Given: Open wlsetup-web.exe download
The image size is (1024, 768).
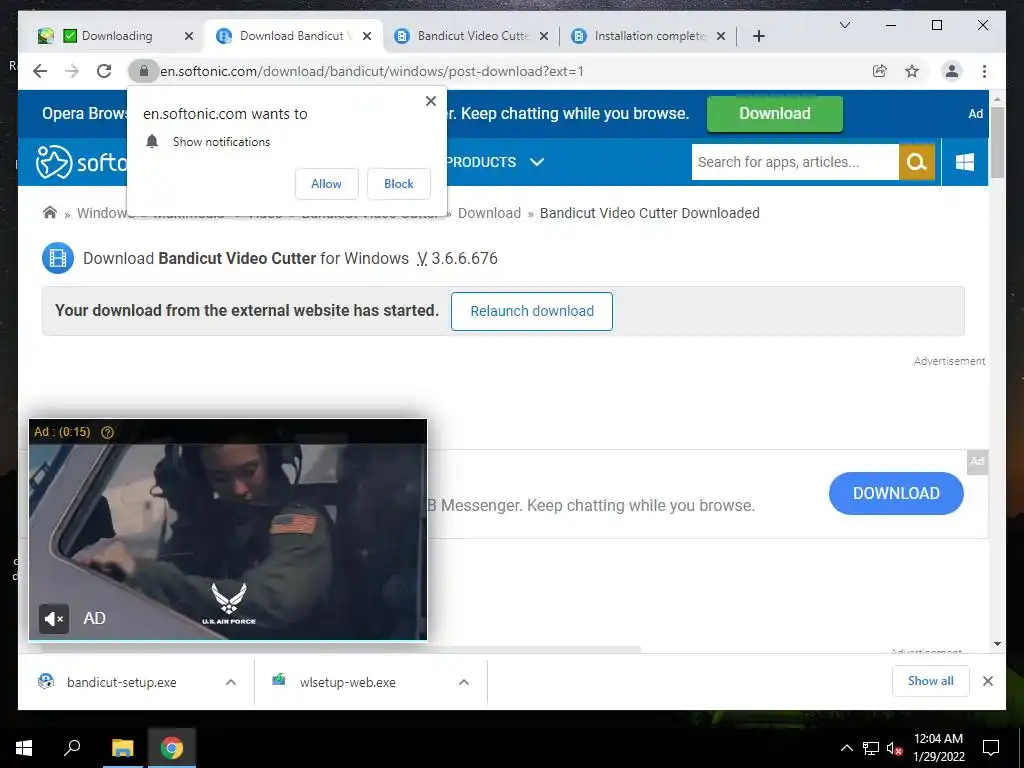Looking at the screenshot, I should (x=347, y=682).
